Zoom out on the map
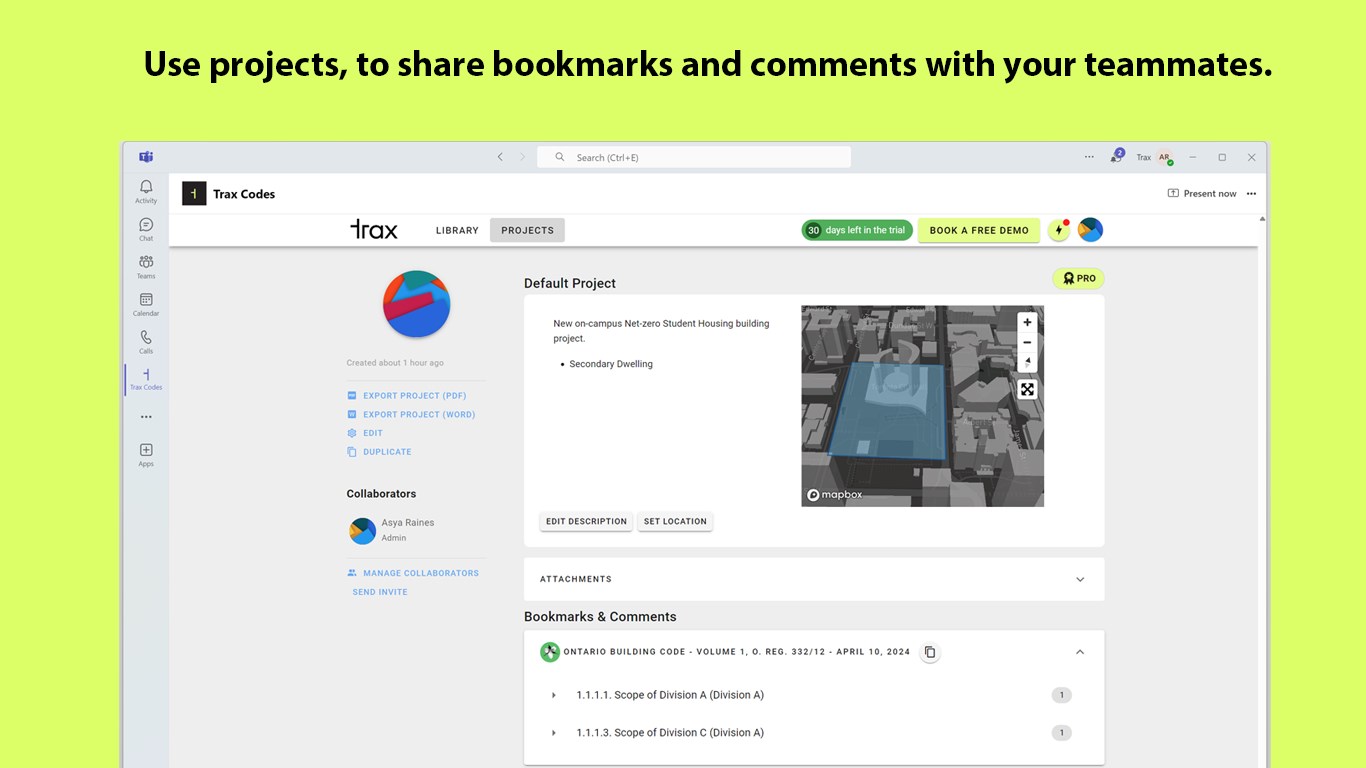The height and width of the screenshot is (768, 1366). (x=1027, y=343)
